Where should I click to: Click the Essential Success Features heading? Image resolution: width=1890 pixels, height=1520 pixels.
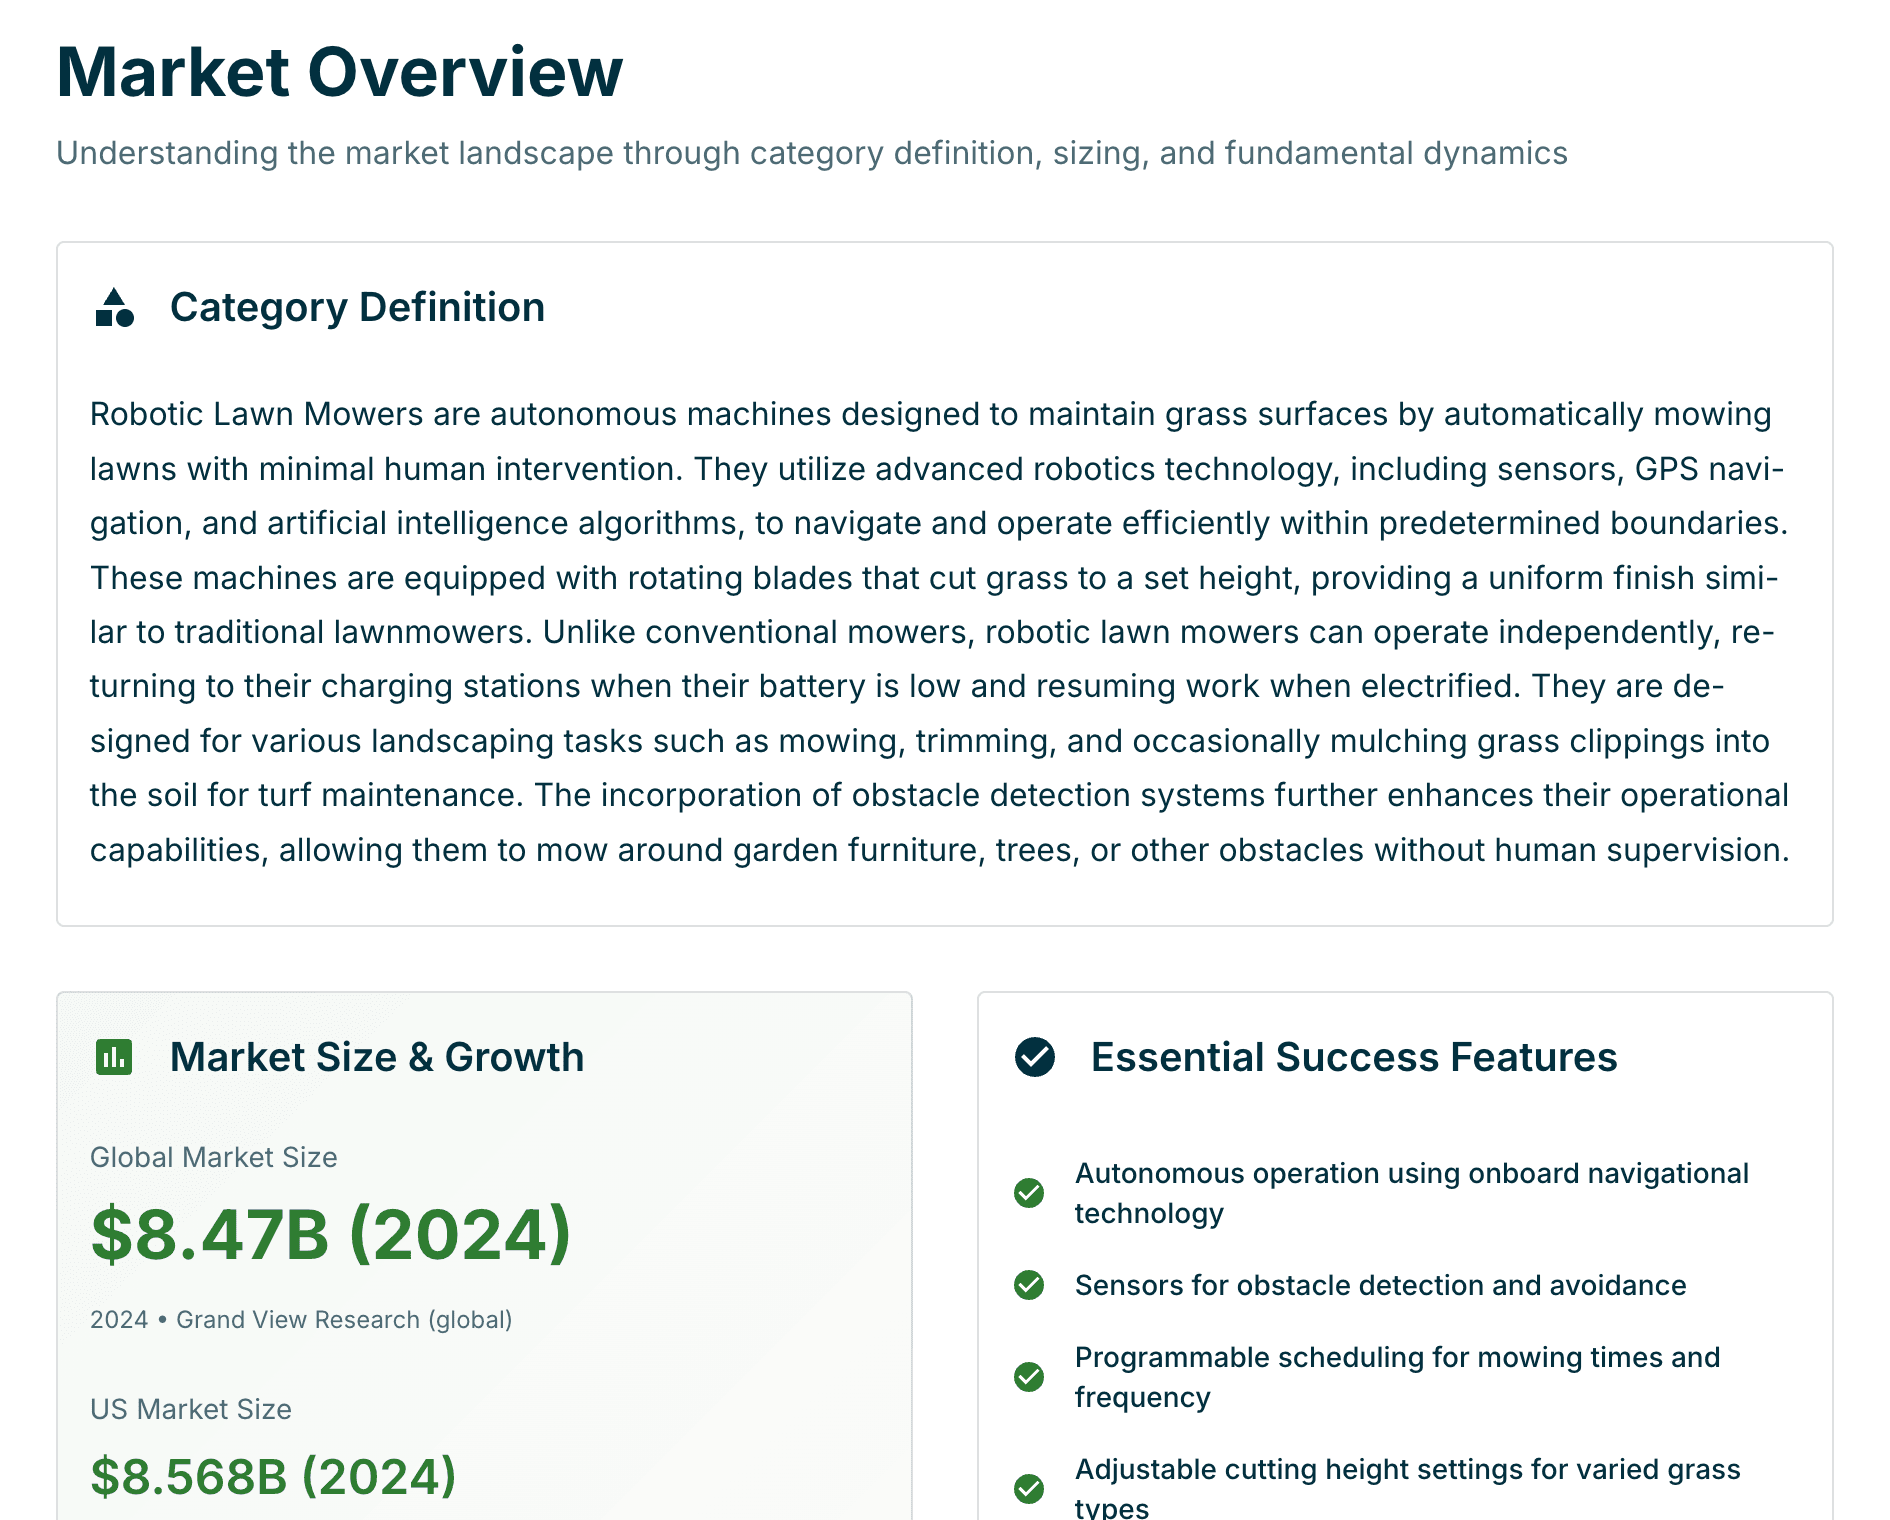1353,1057
